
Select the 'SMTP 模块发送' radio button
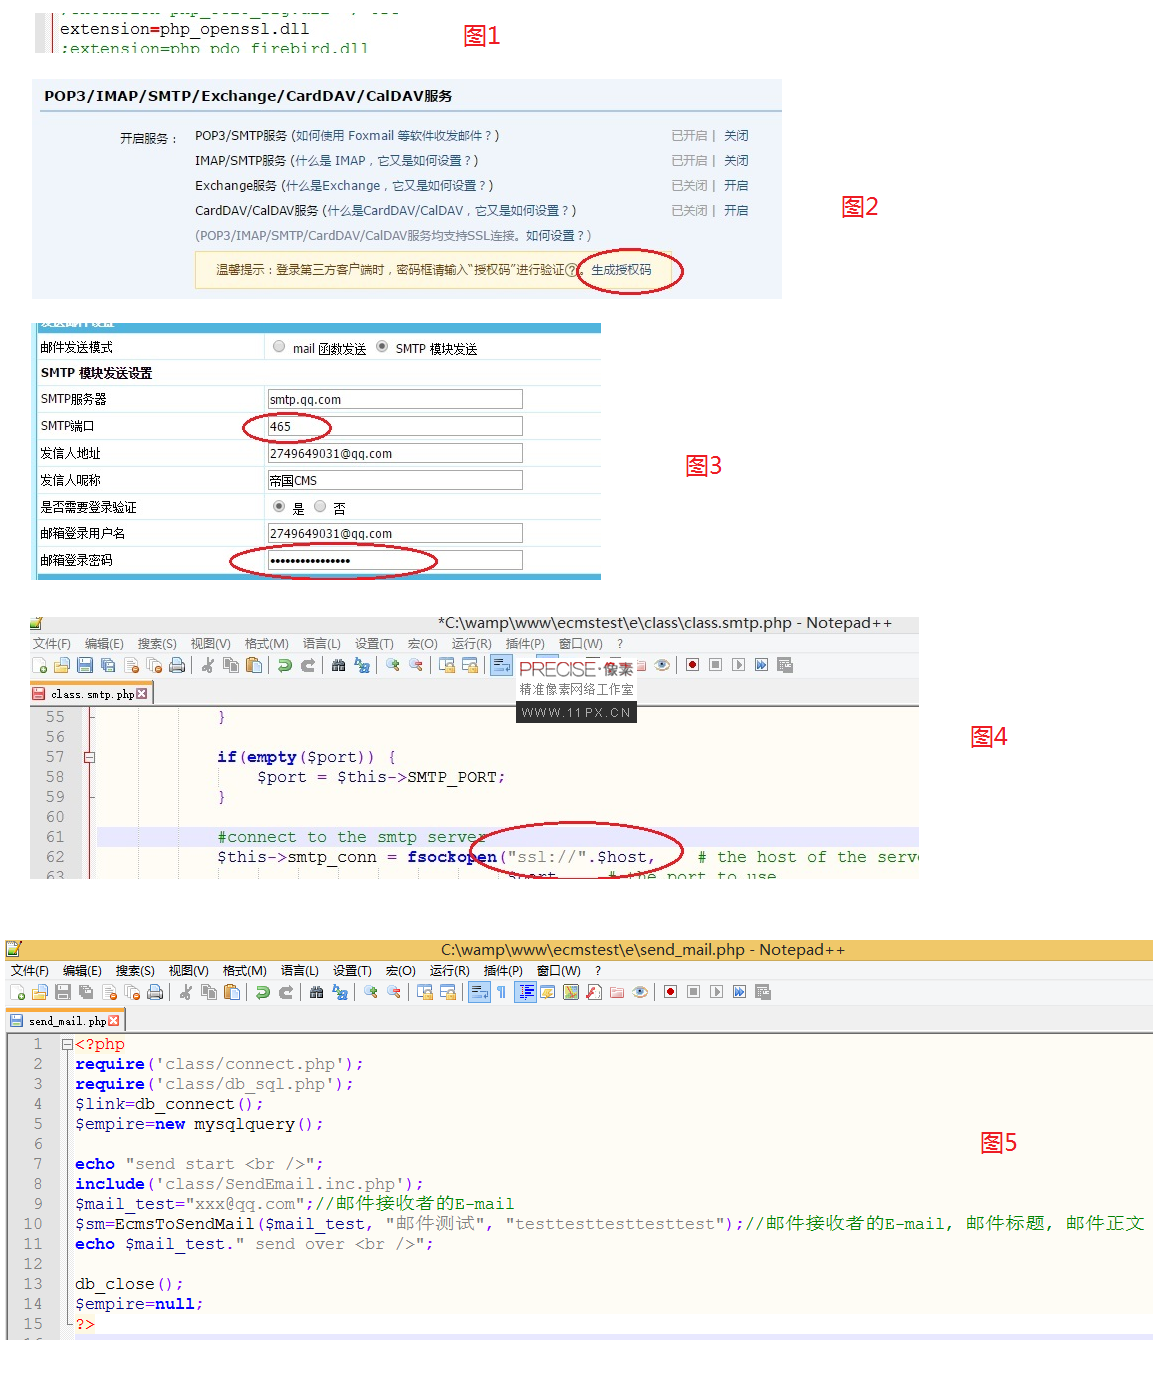click(382, 347)
